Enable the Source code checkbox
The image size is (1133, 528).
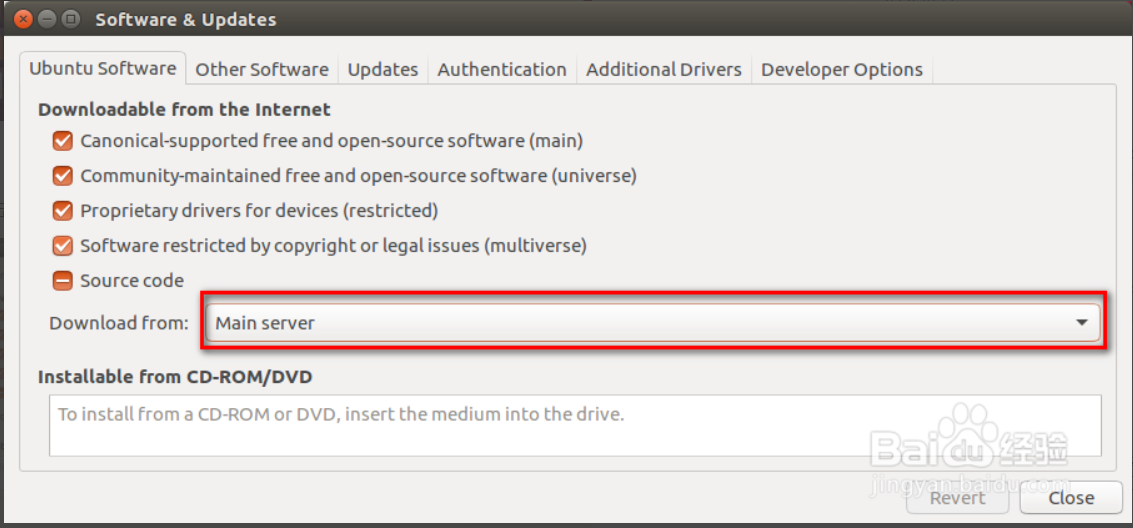tap(63, 281)
